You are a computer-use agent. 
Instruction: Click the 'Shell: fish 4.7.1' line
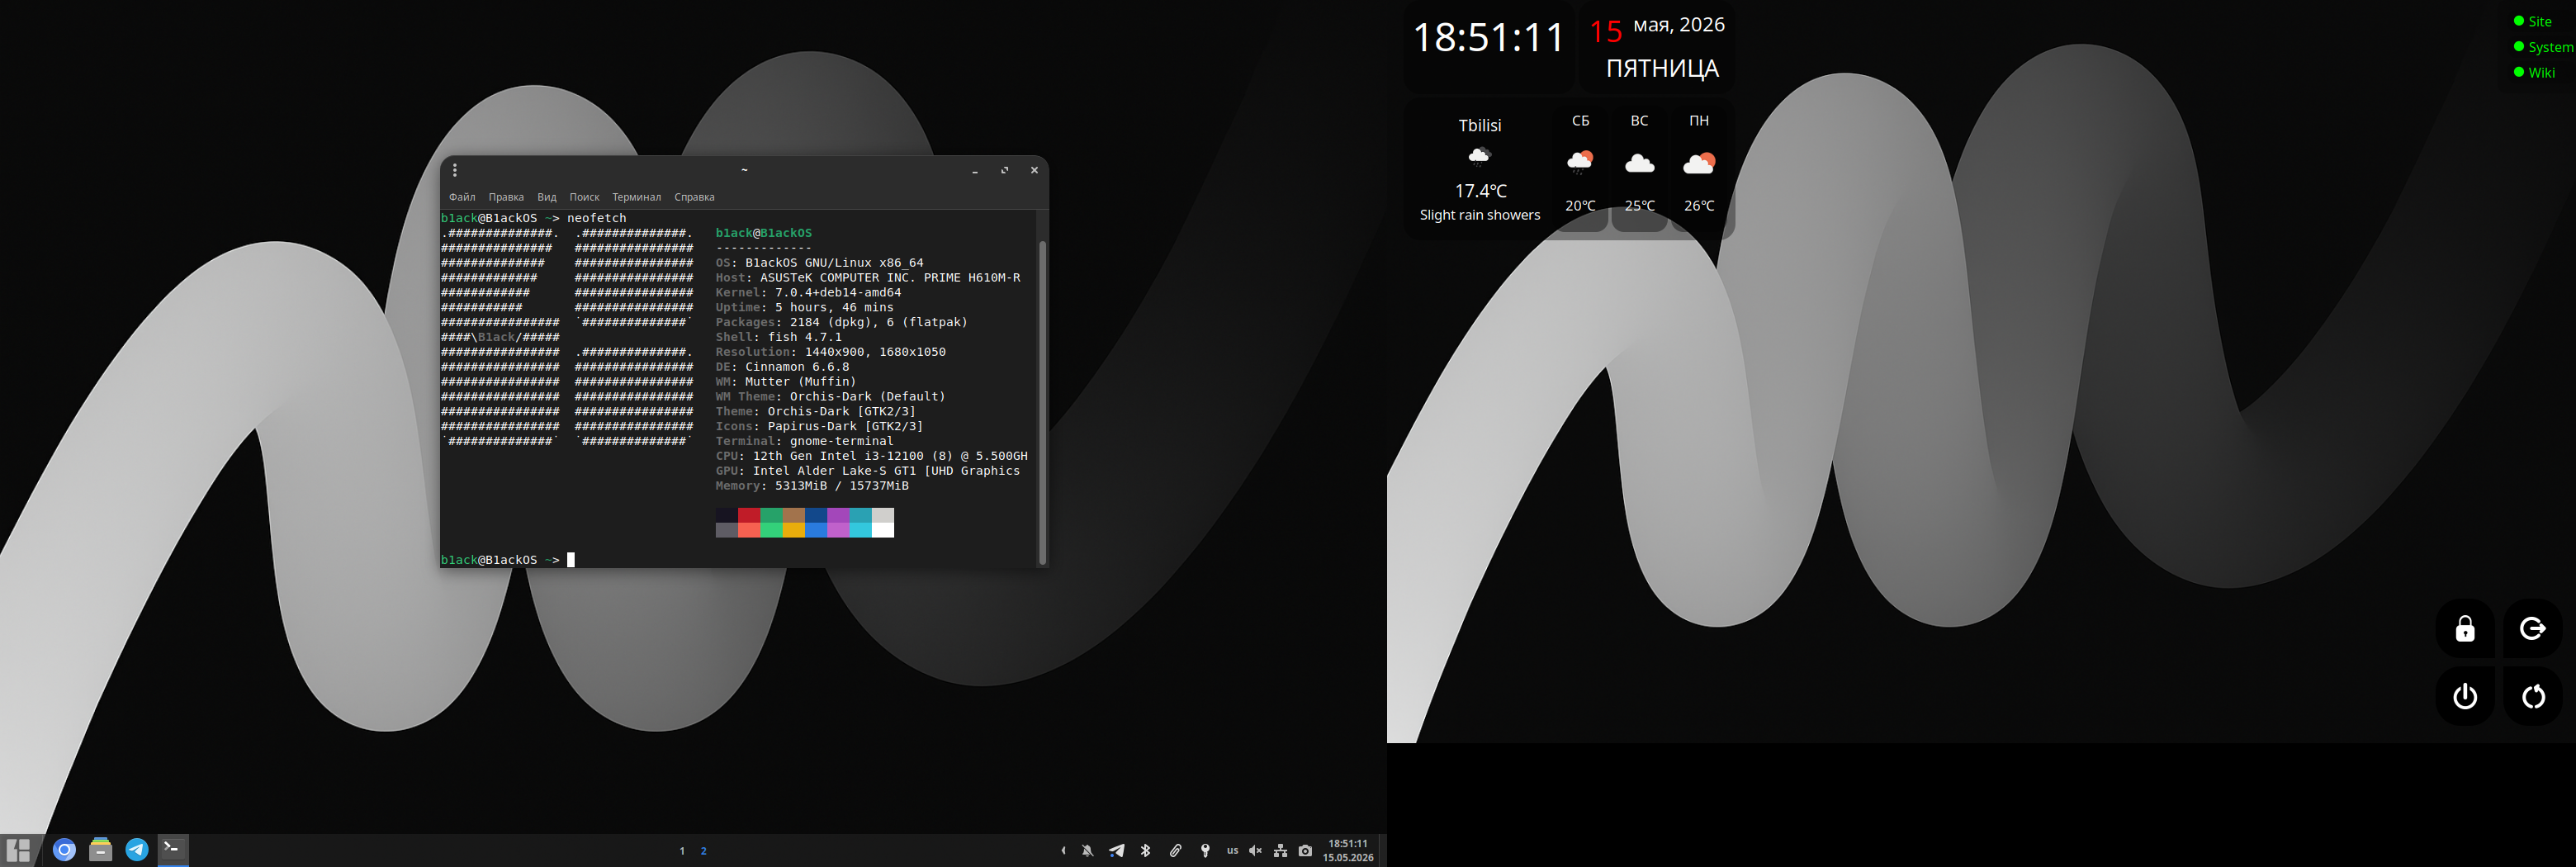click(778, 337)
